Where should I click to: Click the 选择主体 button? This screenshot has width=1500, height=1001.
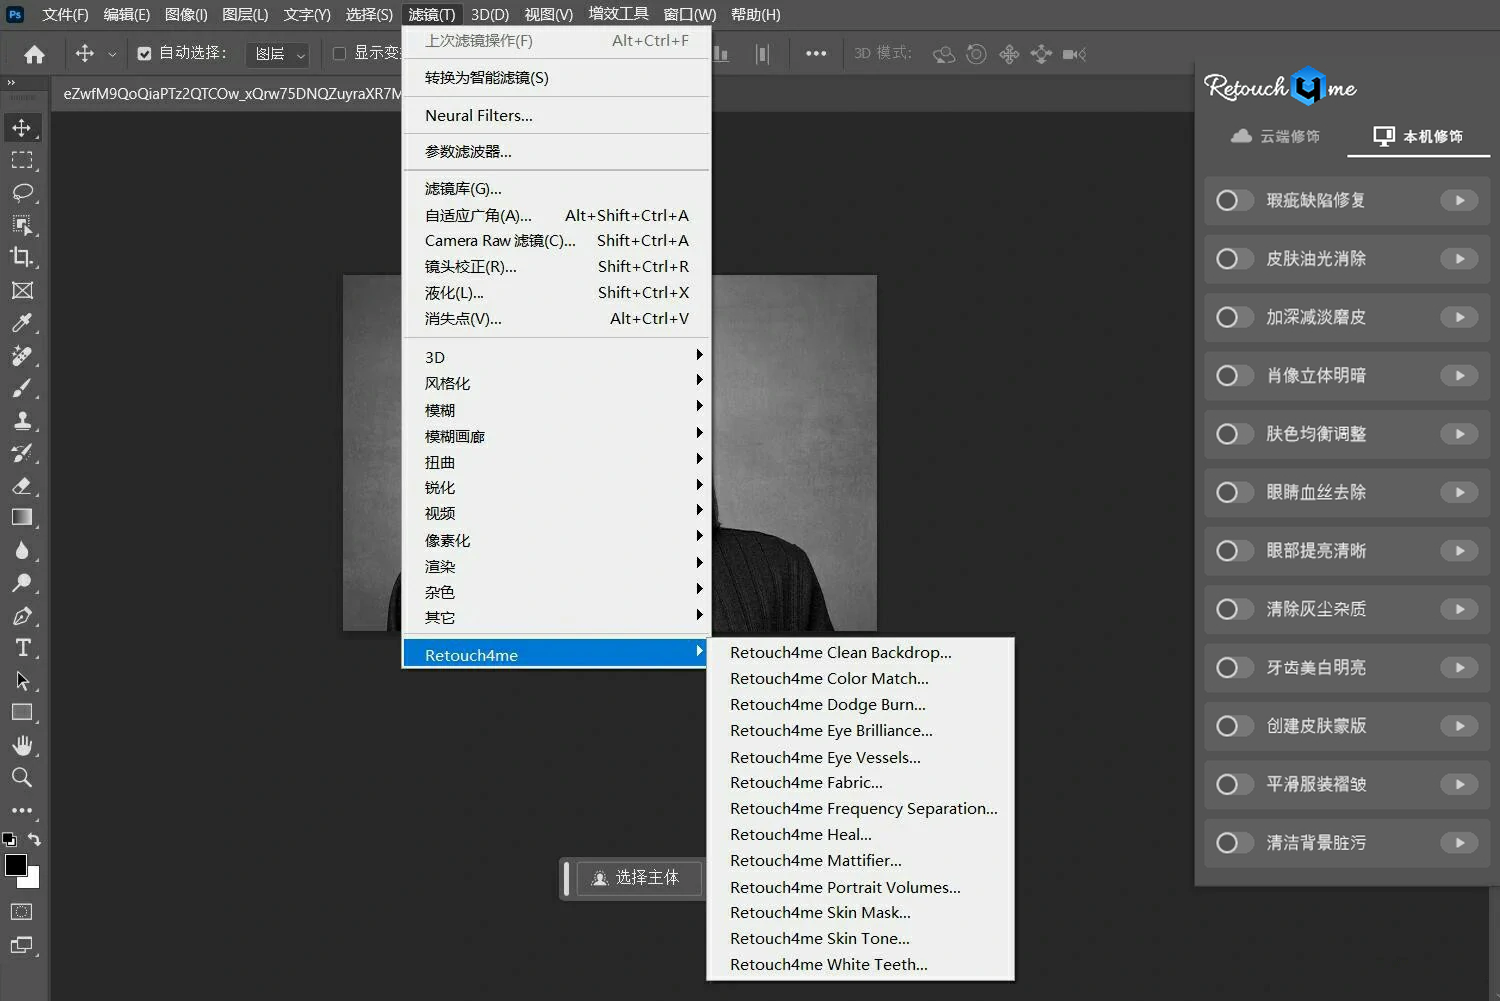[x=638, y=878]
